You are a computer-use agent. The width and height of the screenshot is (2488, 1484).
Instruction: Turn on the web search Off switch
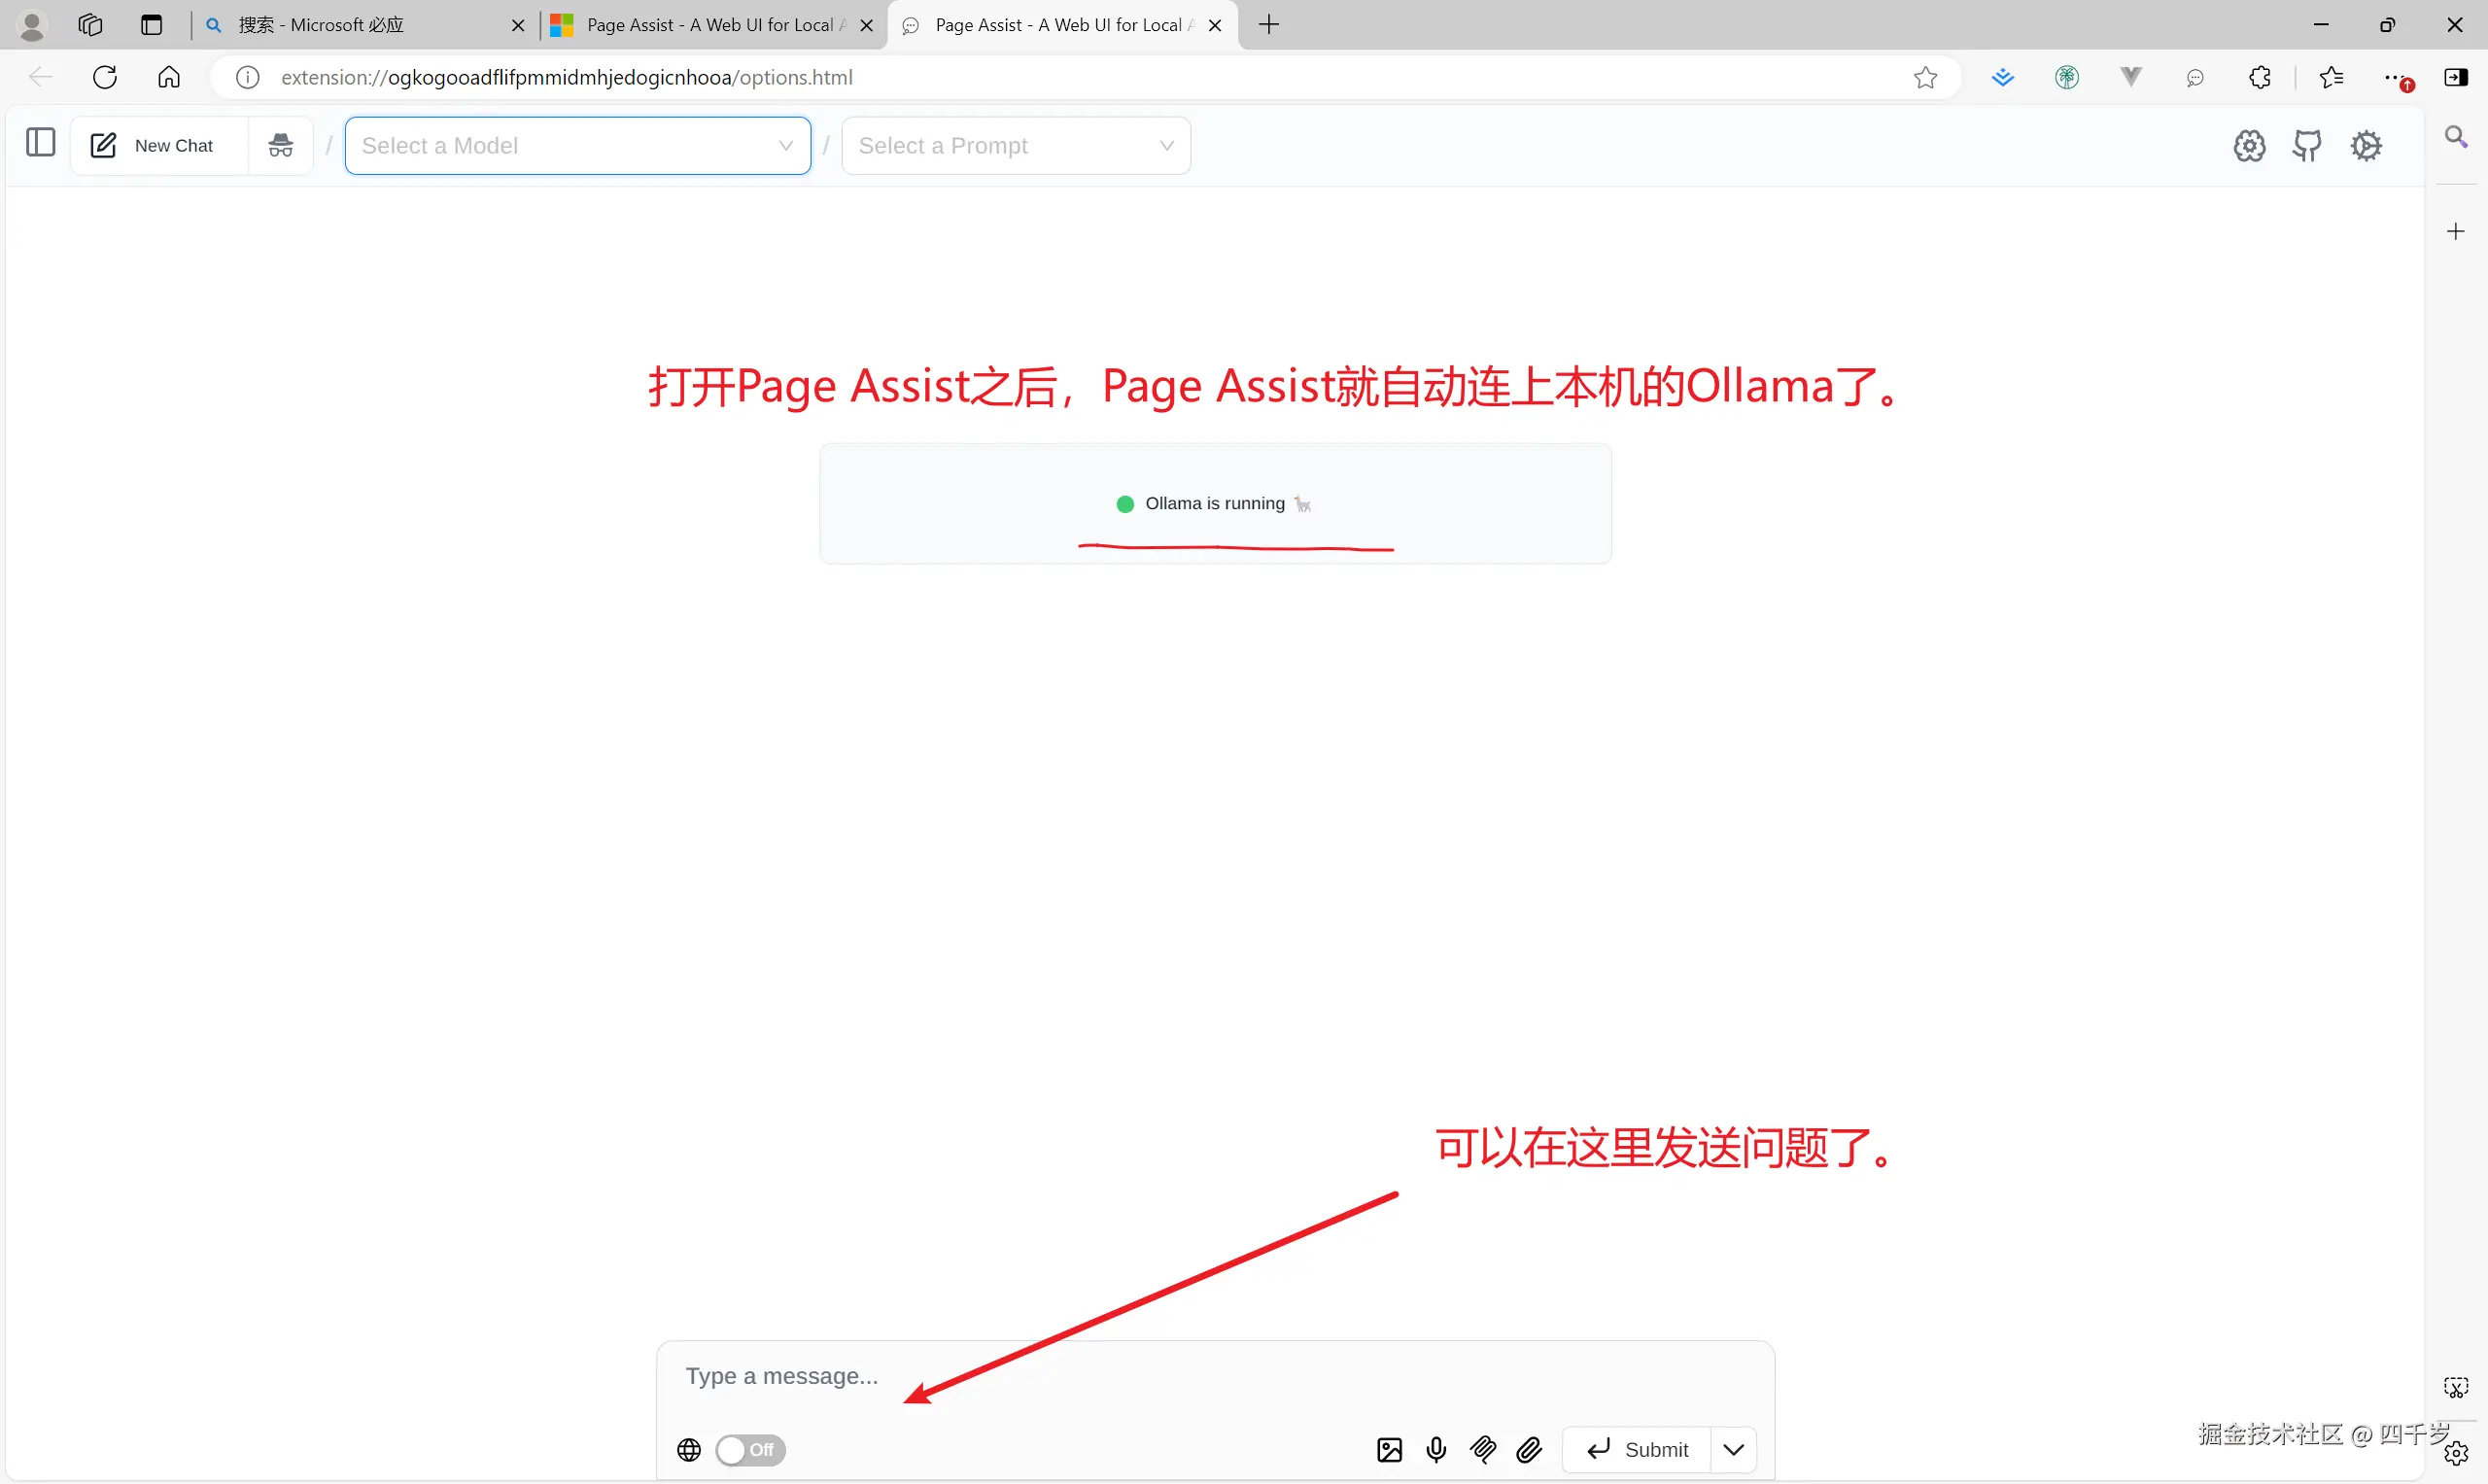[749, 1450]
